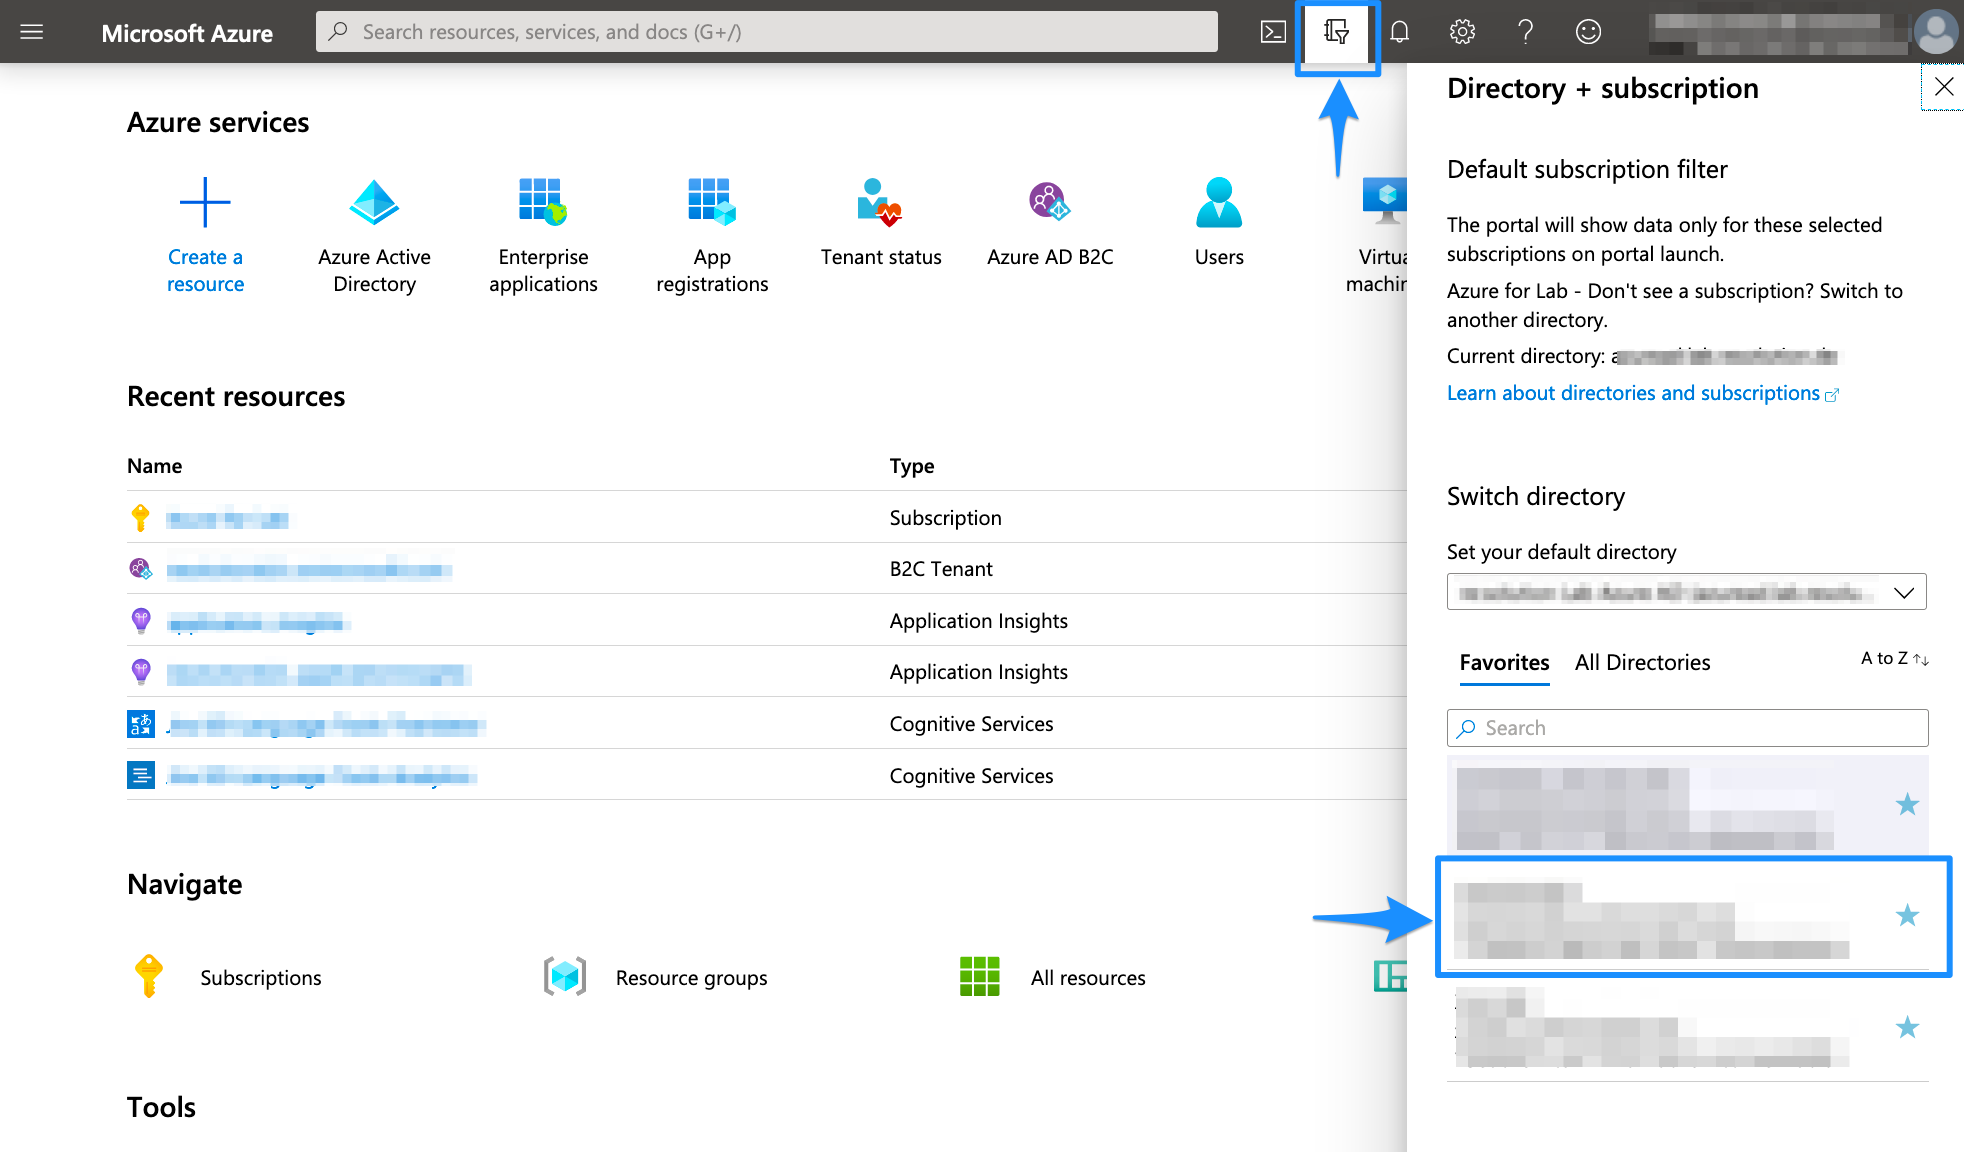The image size is (1964, 1152).
Task: Toggle the third directory favorite star
Action: (x=1907, y=1027)
